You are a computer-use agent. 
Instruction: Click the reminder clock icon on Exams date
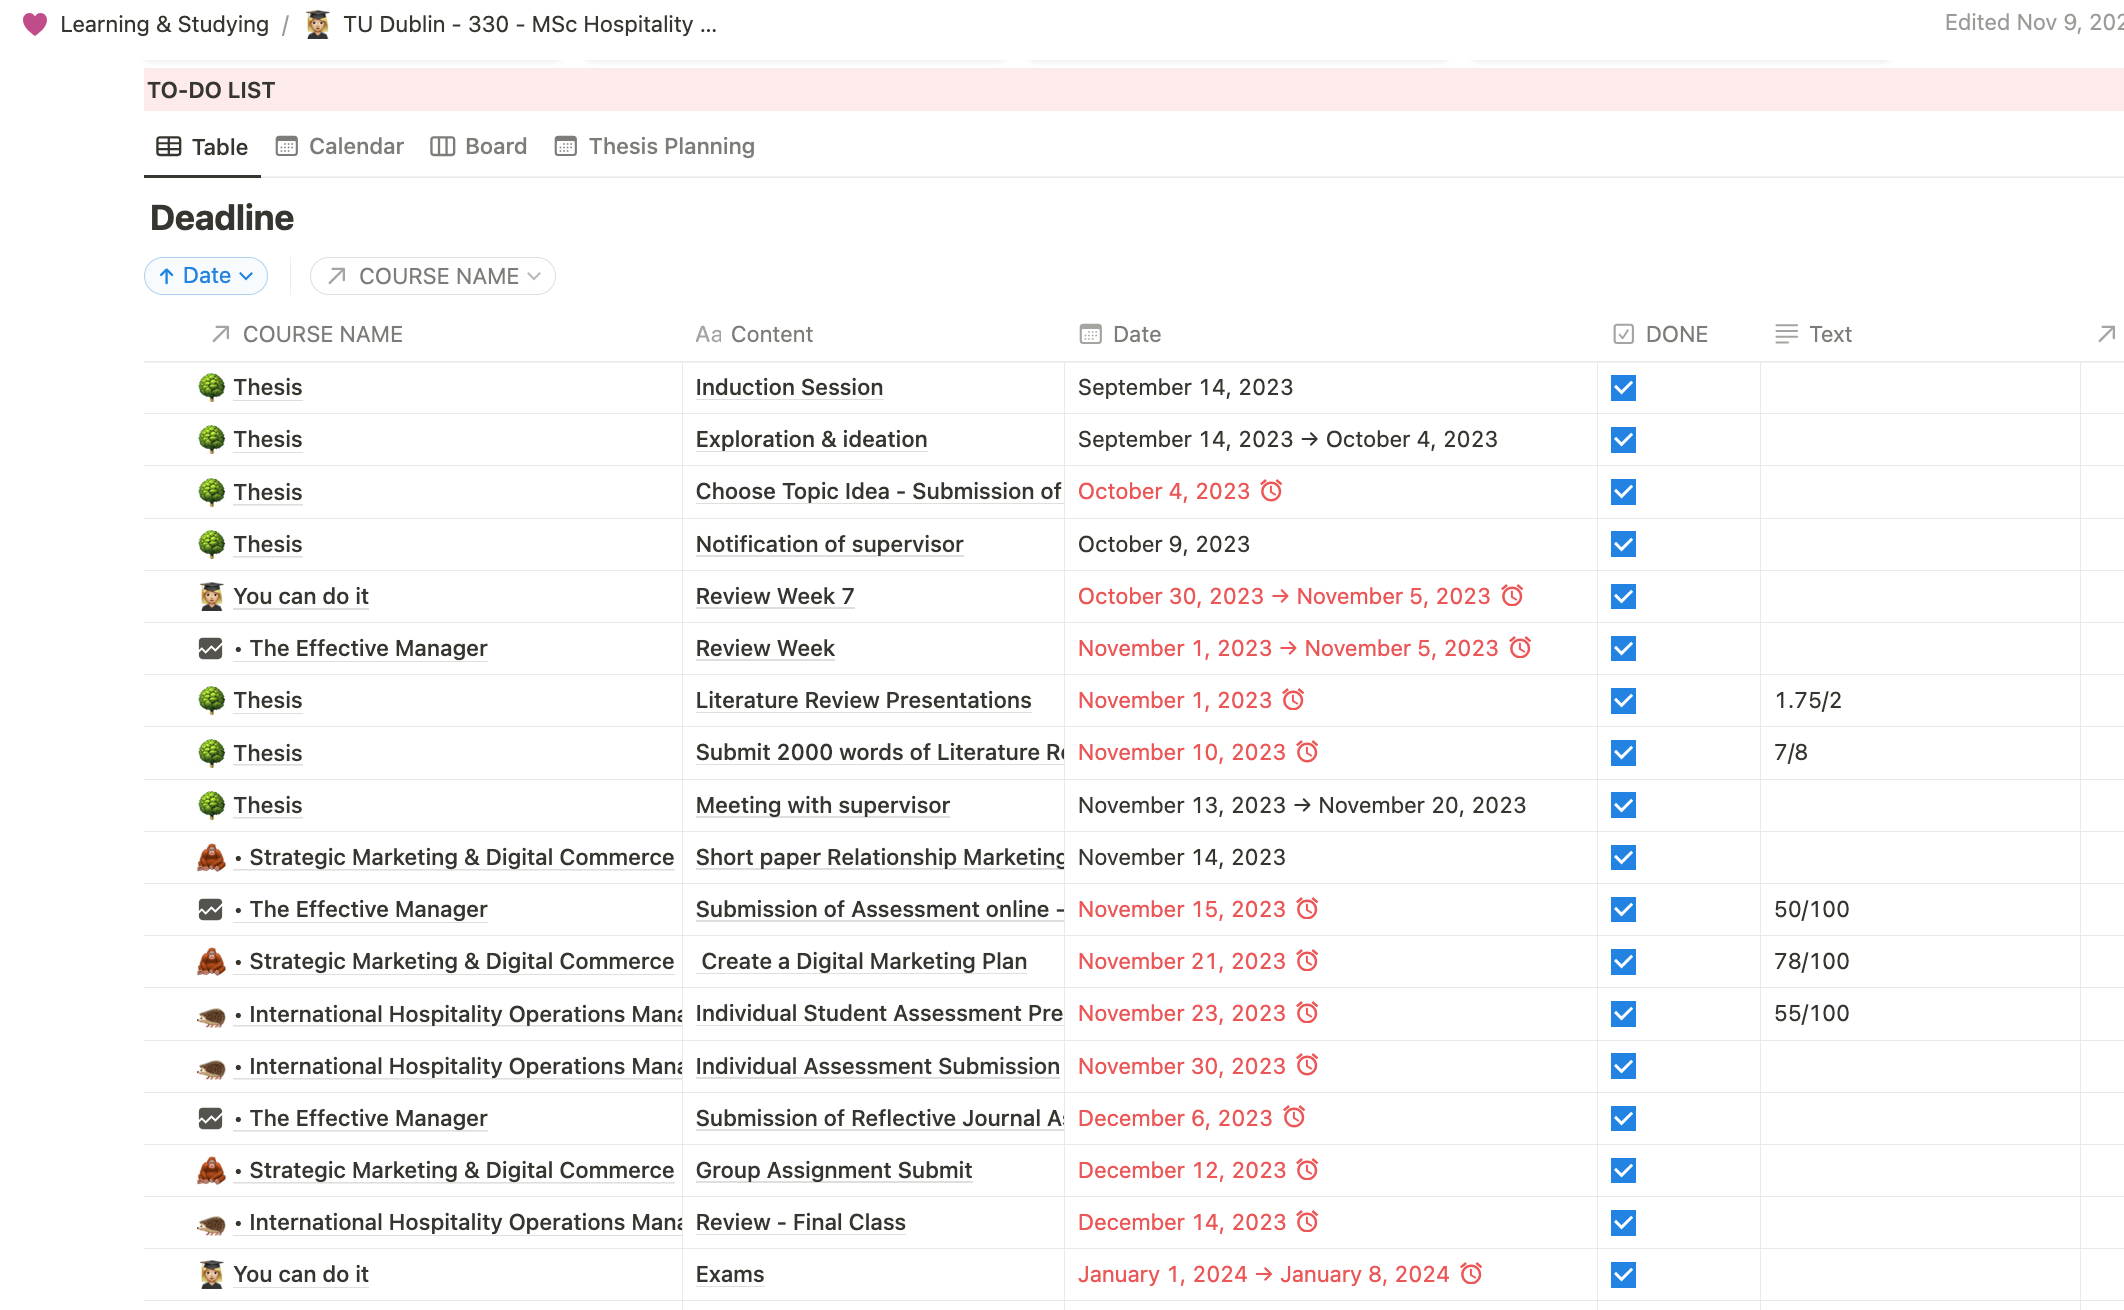tap(1471, 1274)
